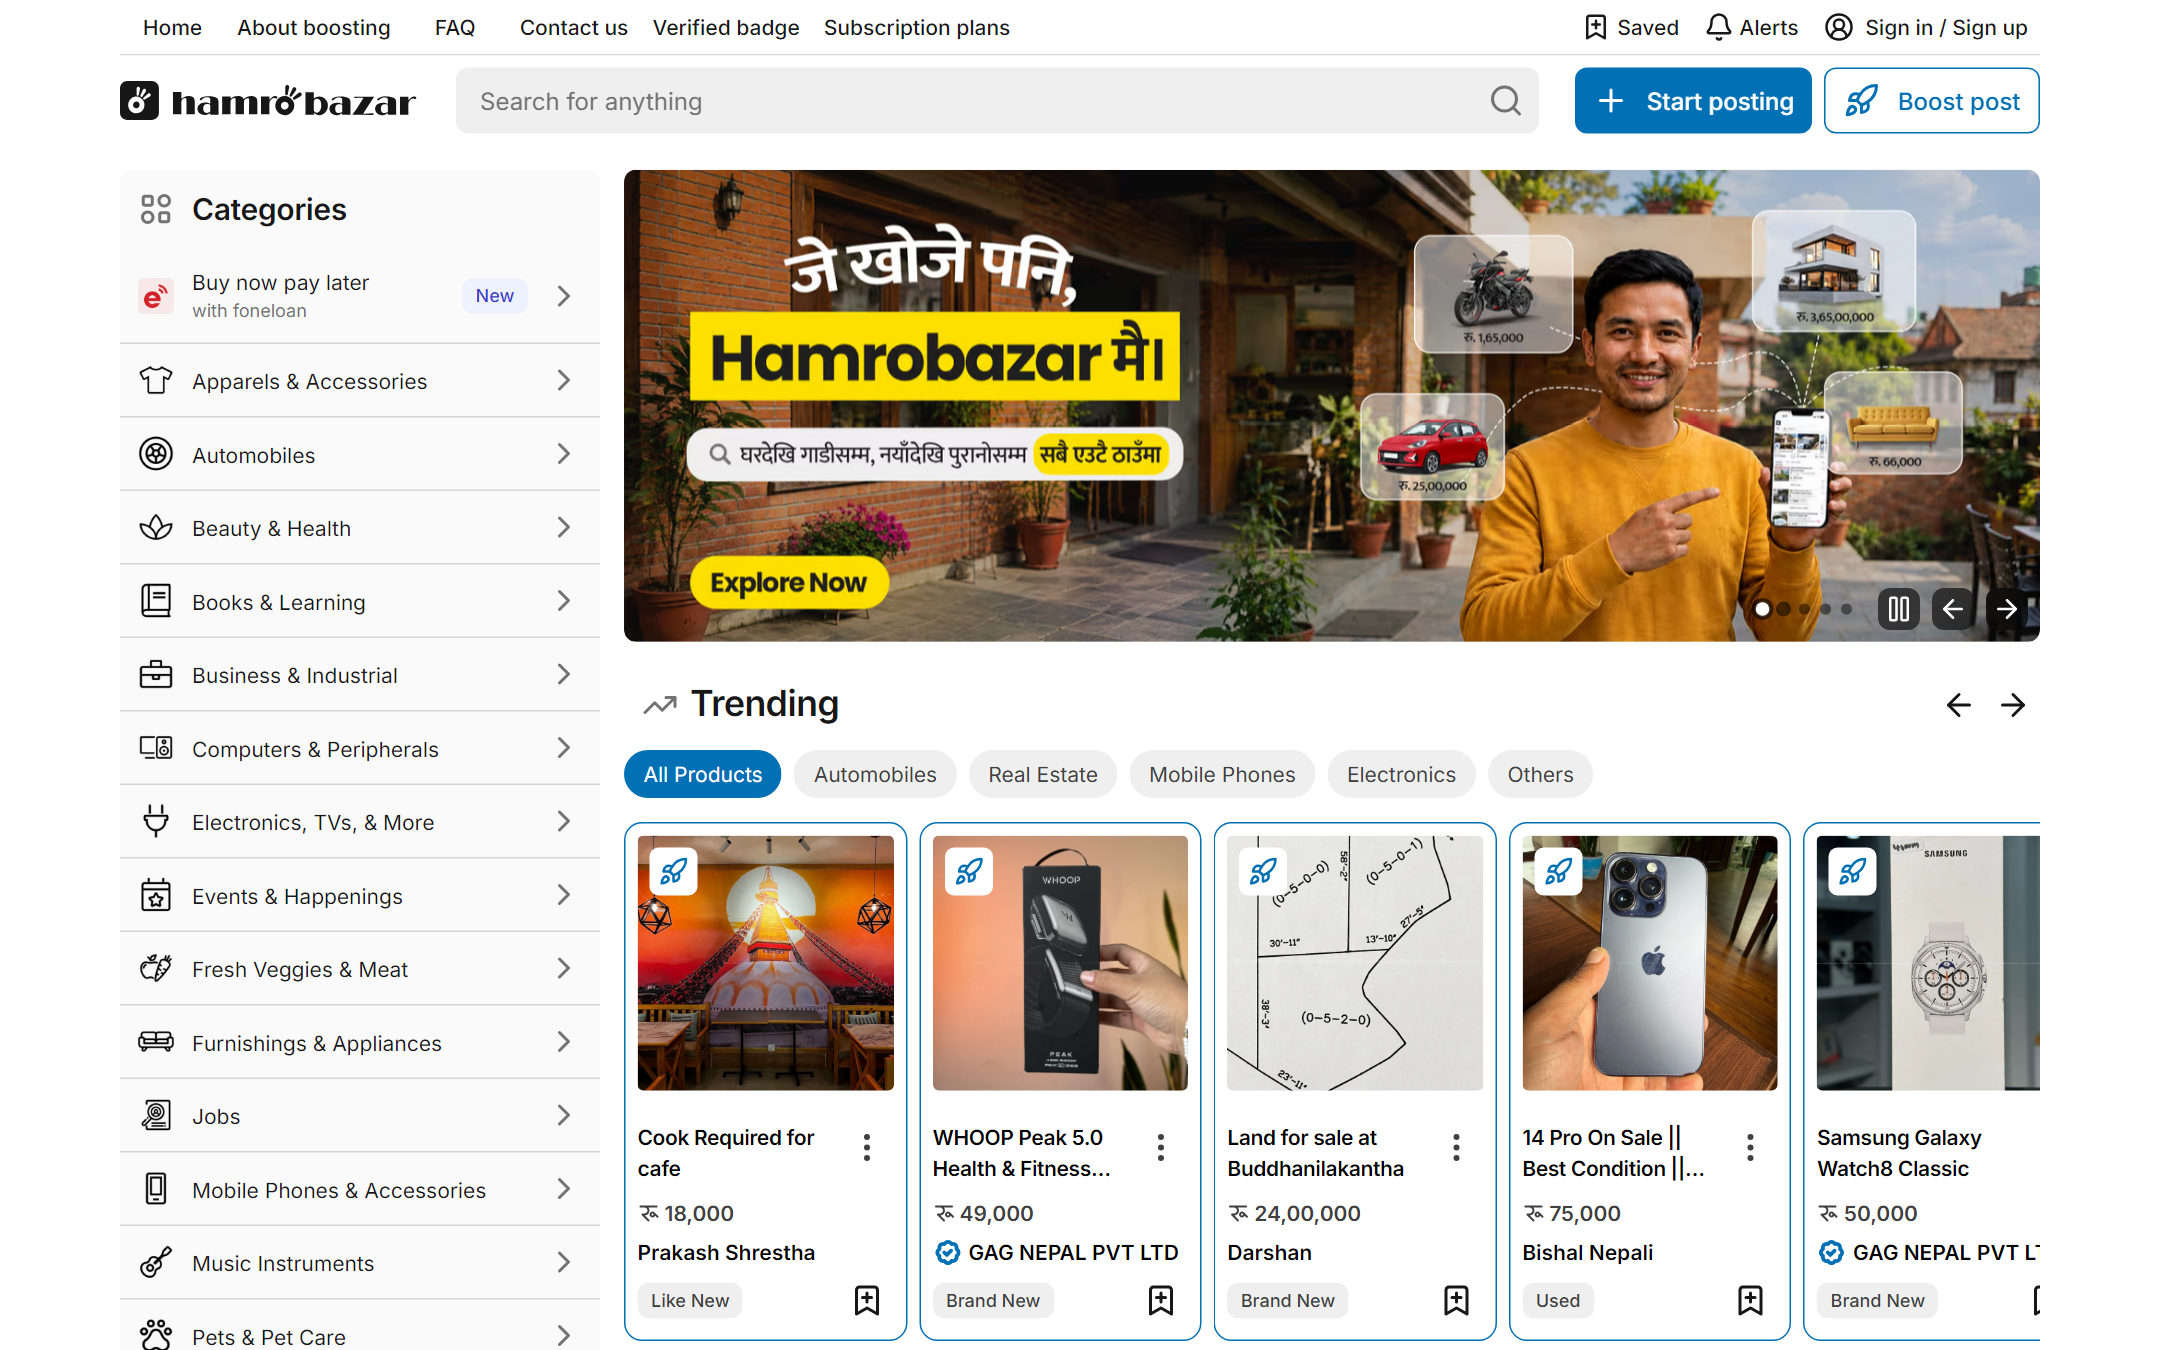Select the Real Estate trending tab
Image resolution: width=2160 pixels, height=1350 pixels.
coord(1043,774)
